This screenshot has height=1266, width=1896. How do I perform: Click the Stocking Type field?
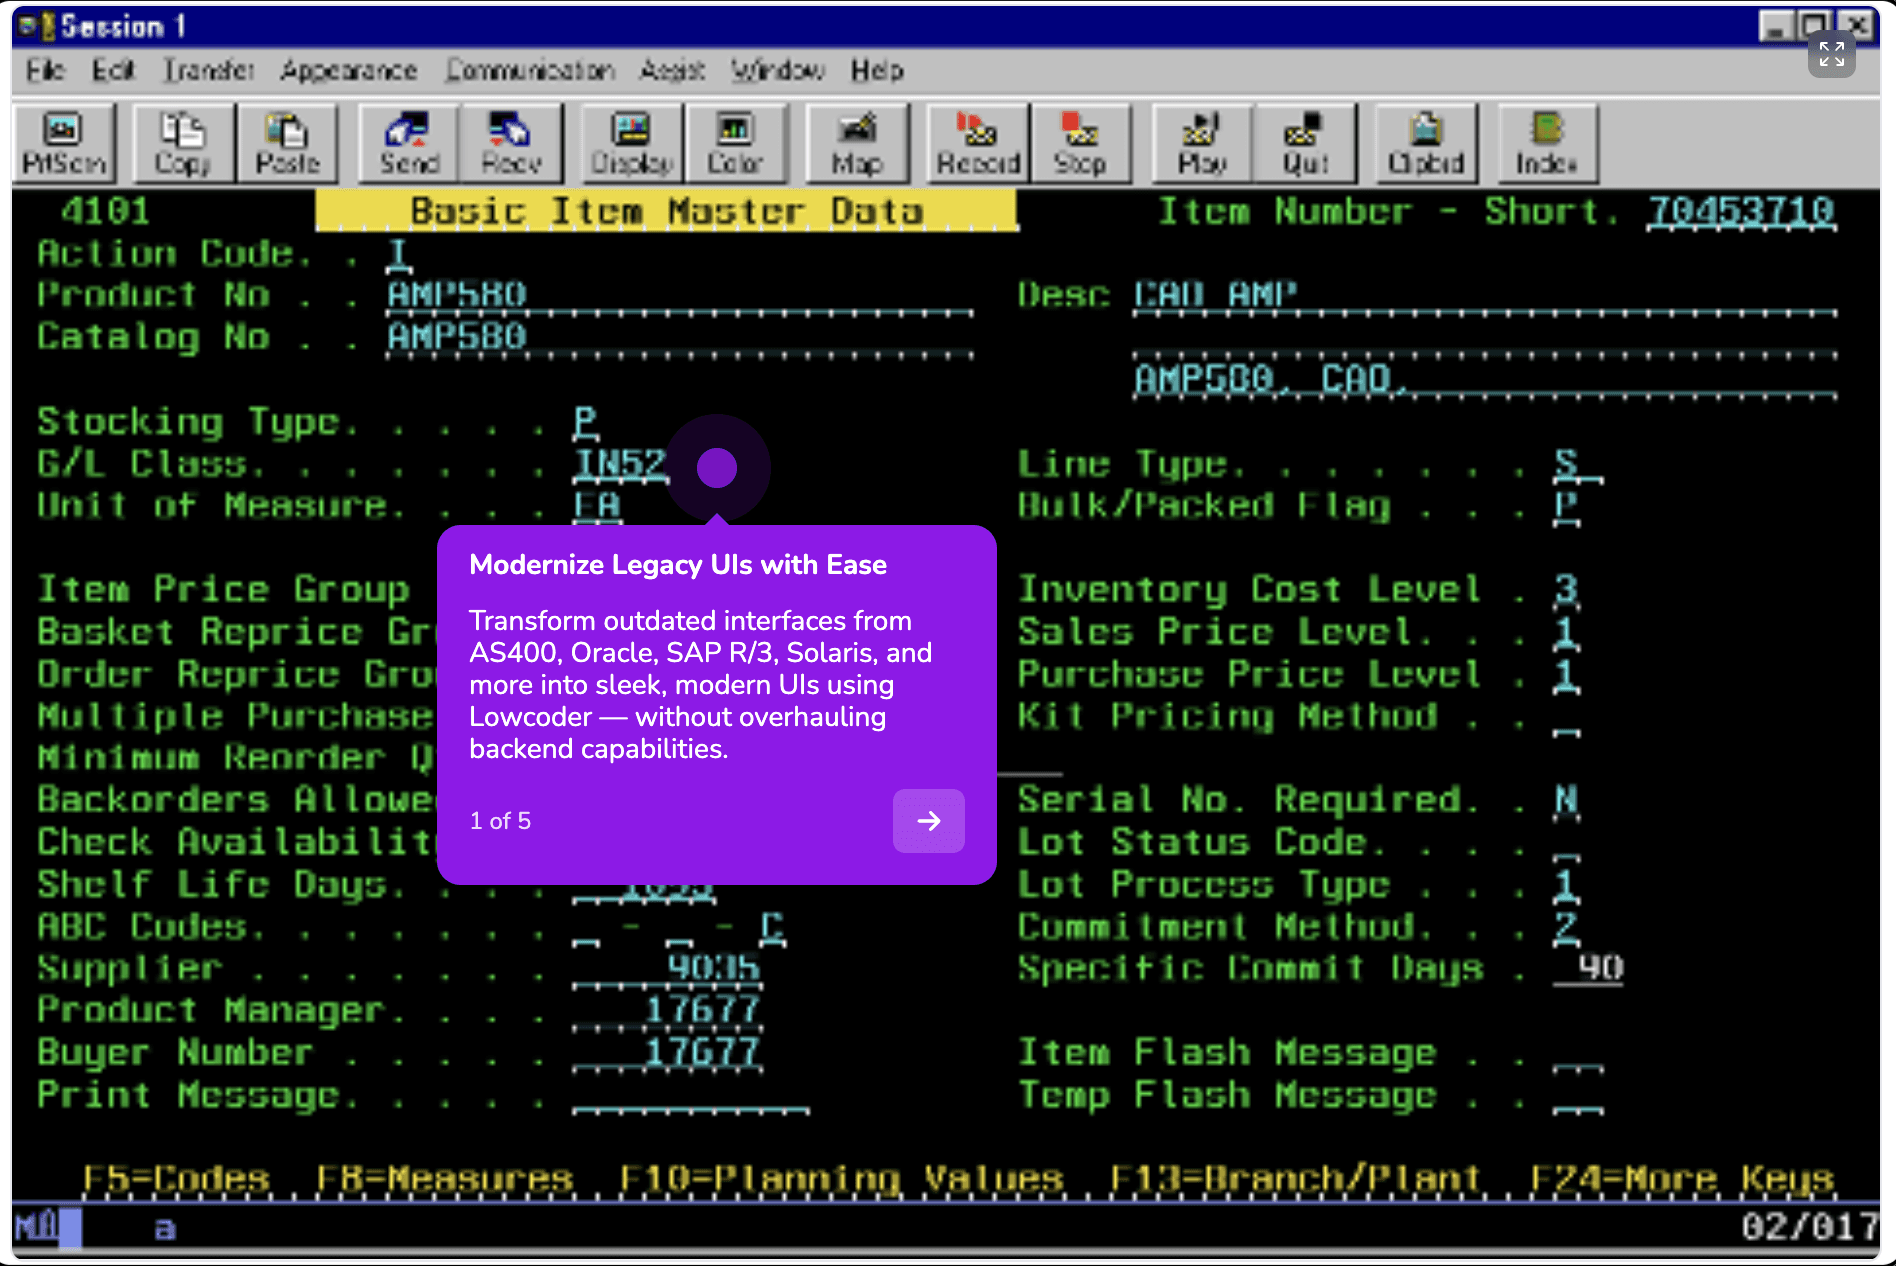(x=586, y=422)
